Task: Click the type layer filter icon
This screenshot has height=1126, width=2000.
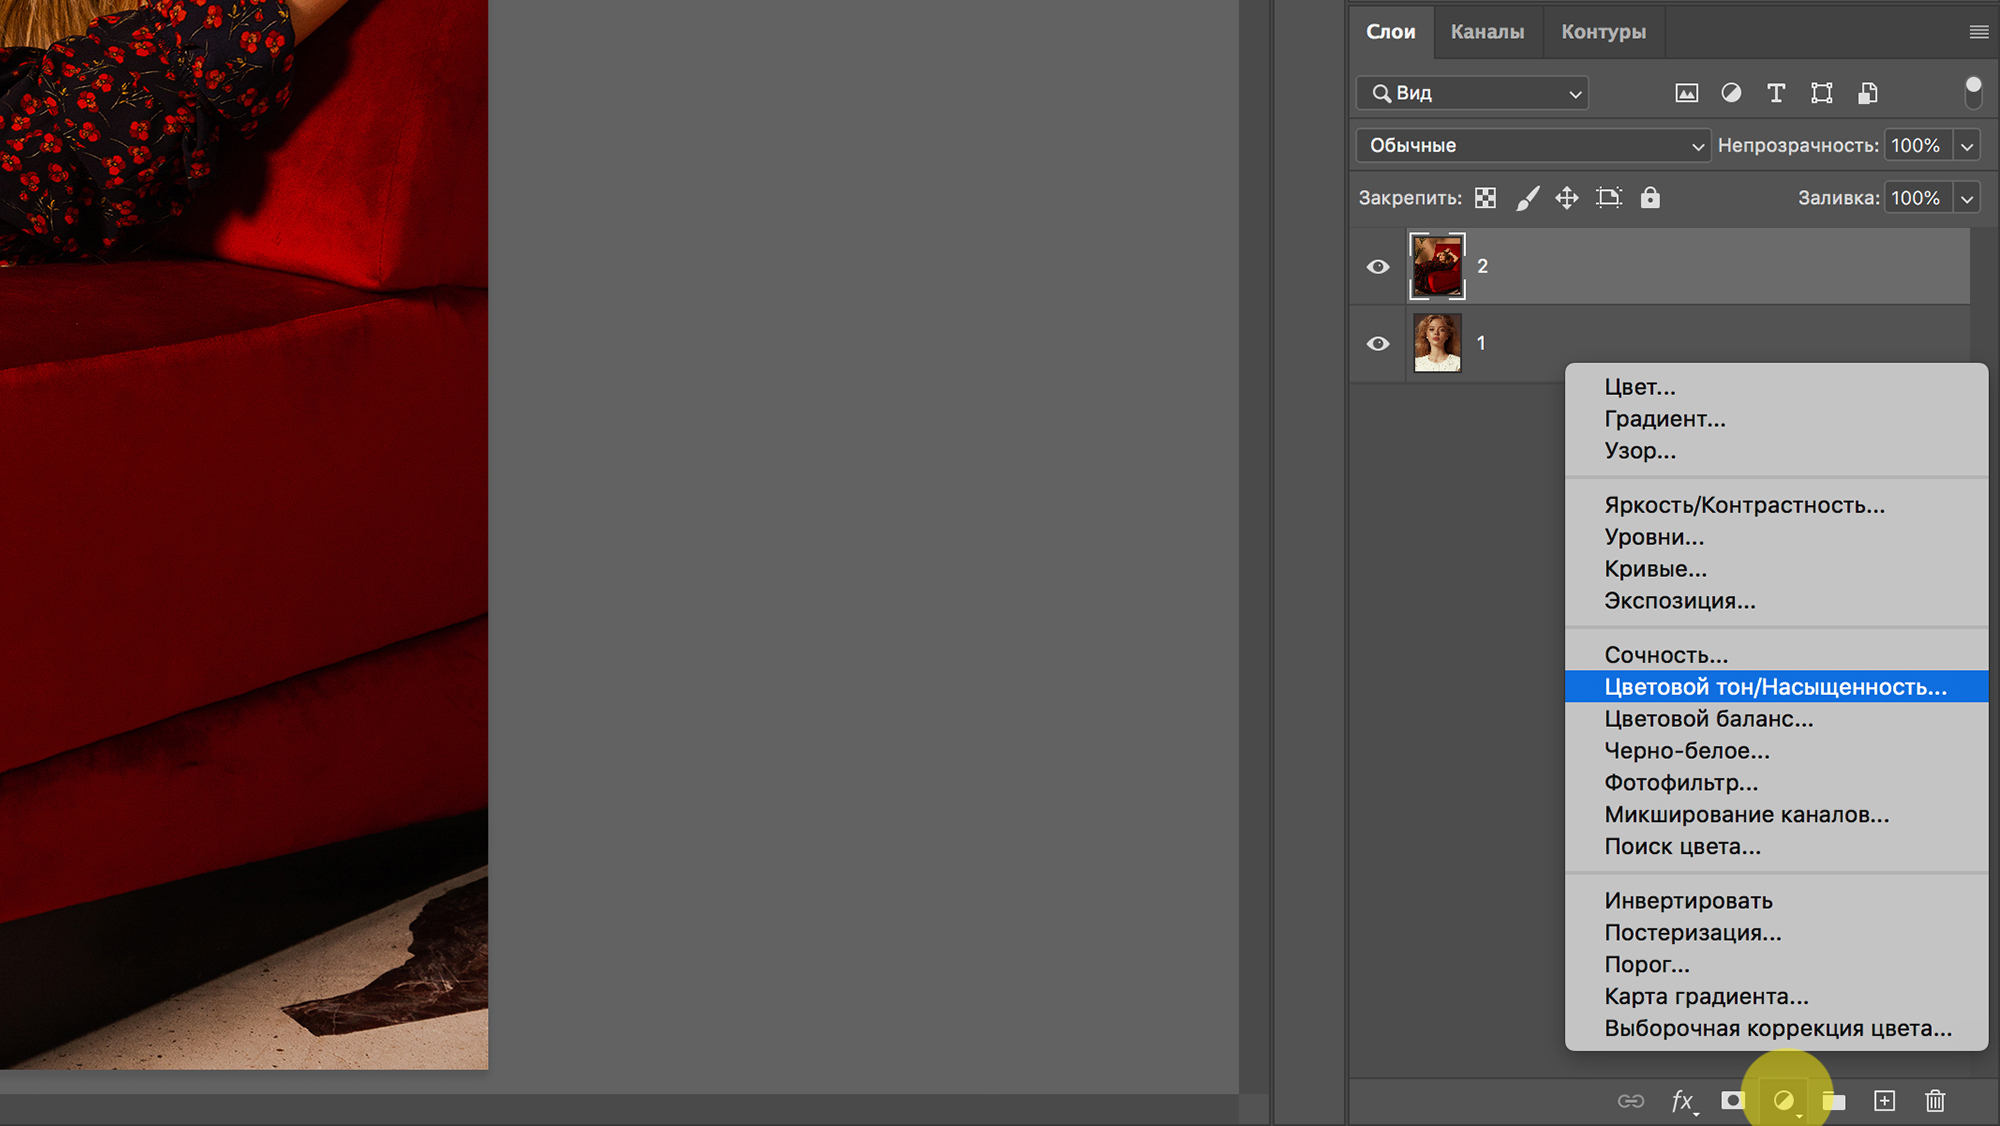Action: [1776, 93]
